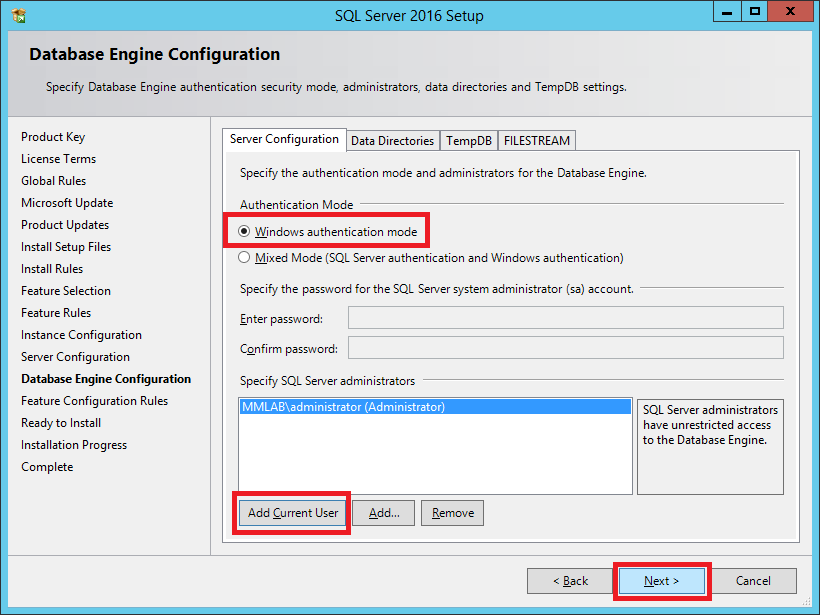Open the TempDB tab
820x615 pixels.
point(469,141)
